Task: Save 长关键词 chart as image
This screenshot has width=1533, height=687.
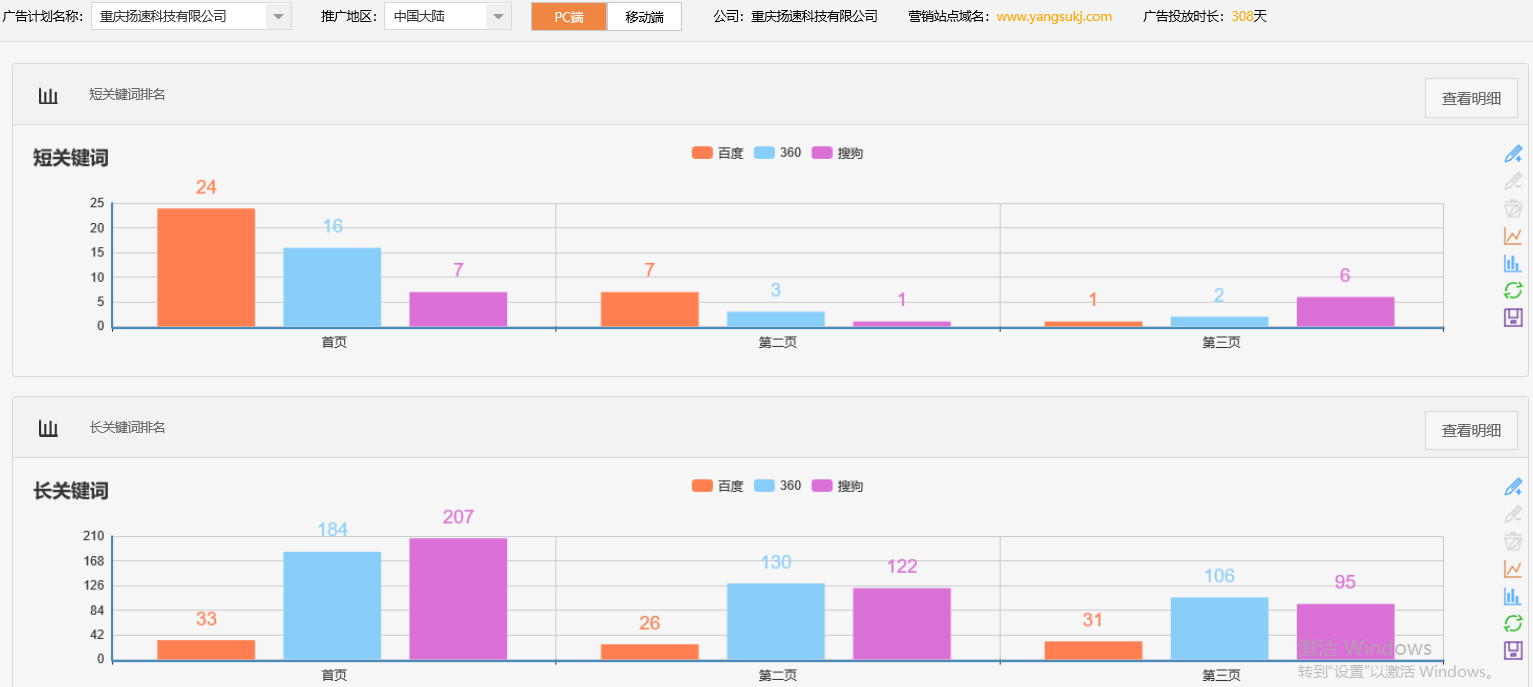Action: tap(1513, 650)
